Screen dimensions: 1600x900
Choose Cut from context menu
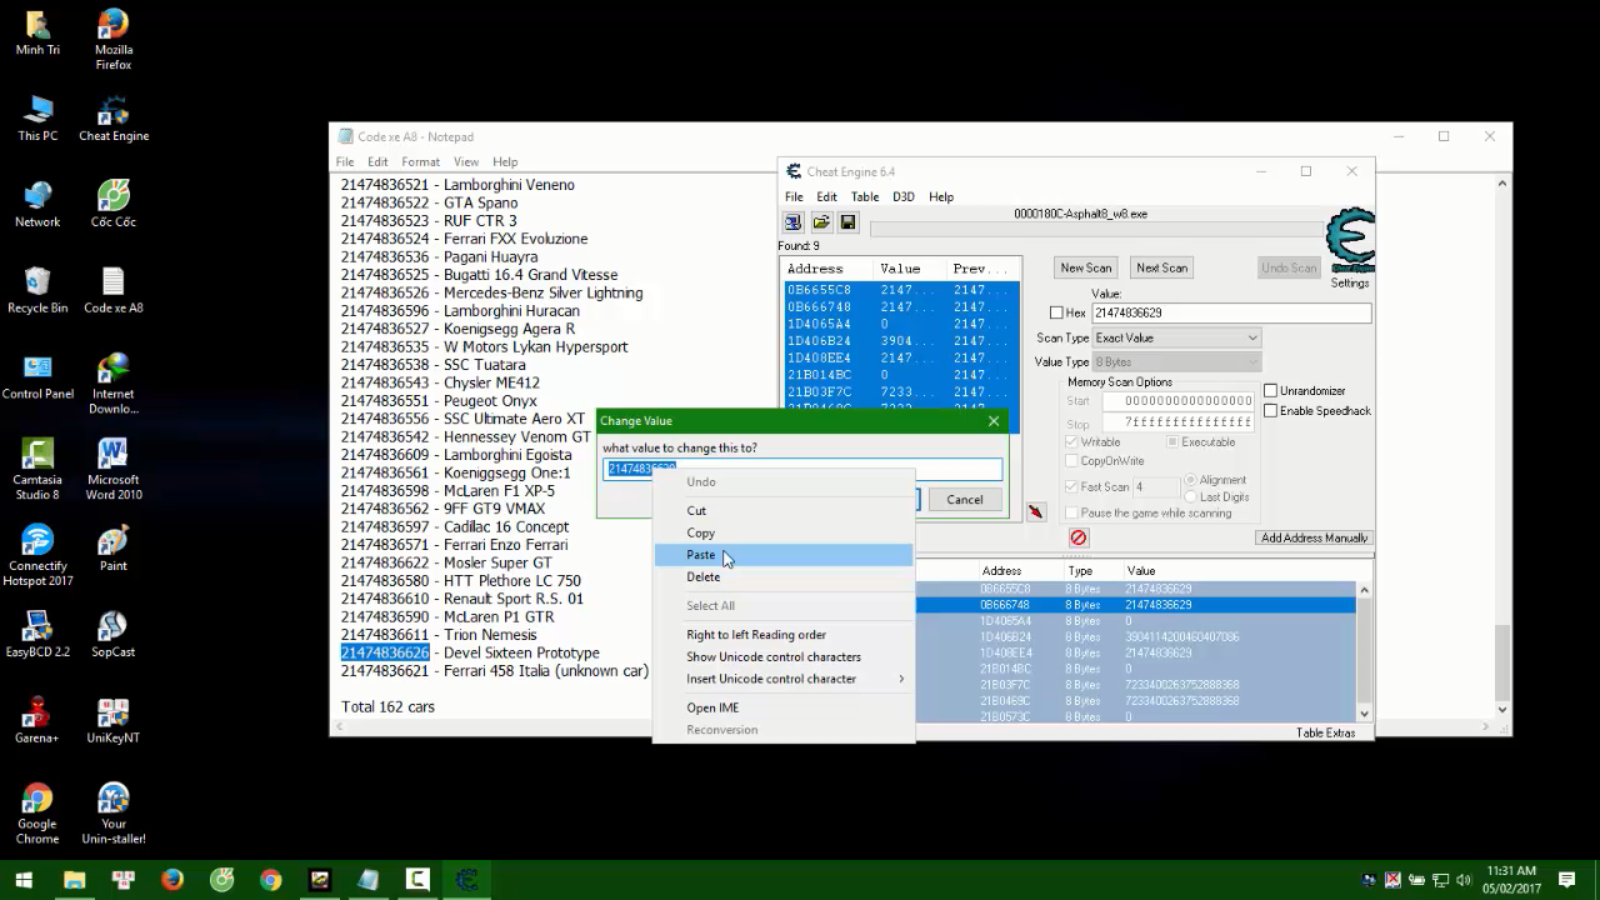pyautogui.click(x=784, y=511)
